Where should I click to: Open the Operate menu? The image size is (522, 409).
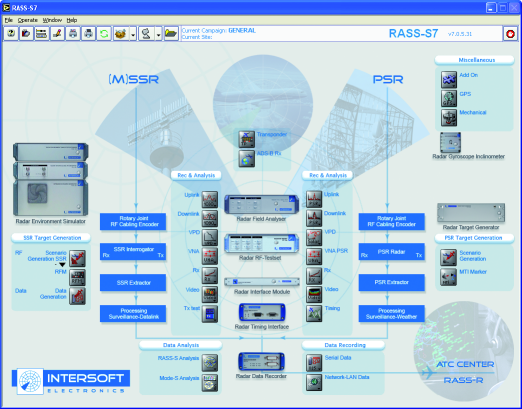[x=28, y=20]
